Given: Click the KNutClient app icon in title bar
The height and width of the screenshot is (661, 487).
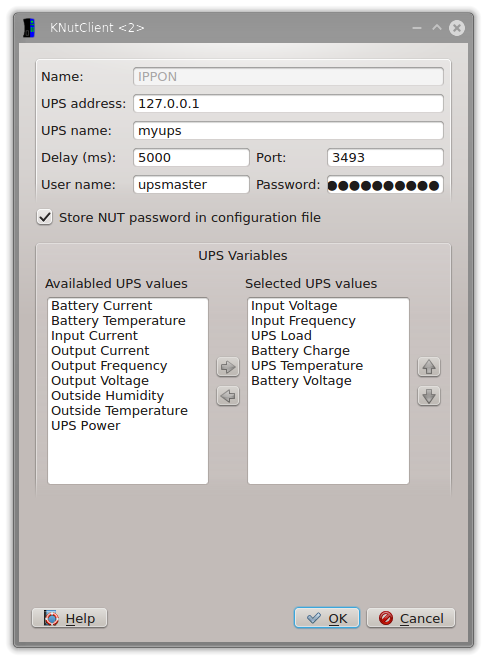Looking at the screenshot, I should [29, 28].
